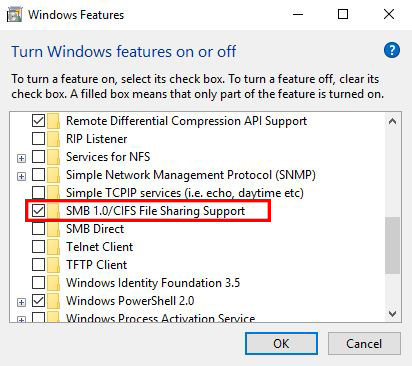Select Windows Identity Foundation 3.5 folder icon
Screen dimensions: 412x366
point(53,283)
